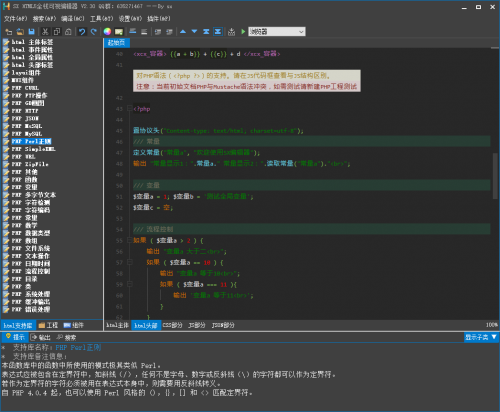500x412 pixels.
Task: Switch to the CSS部分 bottom tab
Action: pos(172,325)
